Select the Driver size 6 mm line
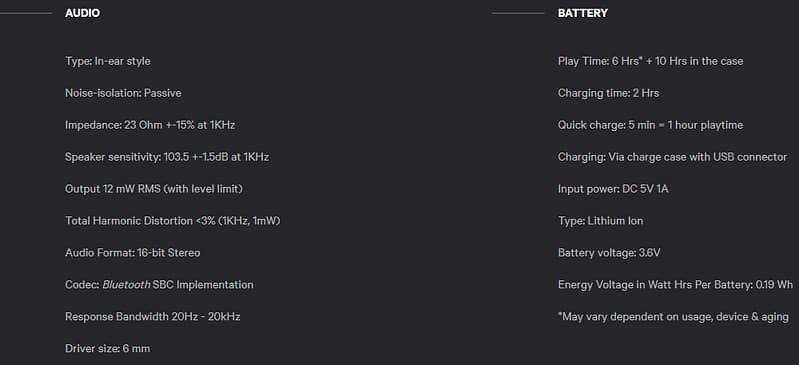 [x=108, y=349]
